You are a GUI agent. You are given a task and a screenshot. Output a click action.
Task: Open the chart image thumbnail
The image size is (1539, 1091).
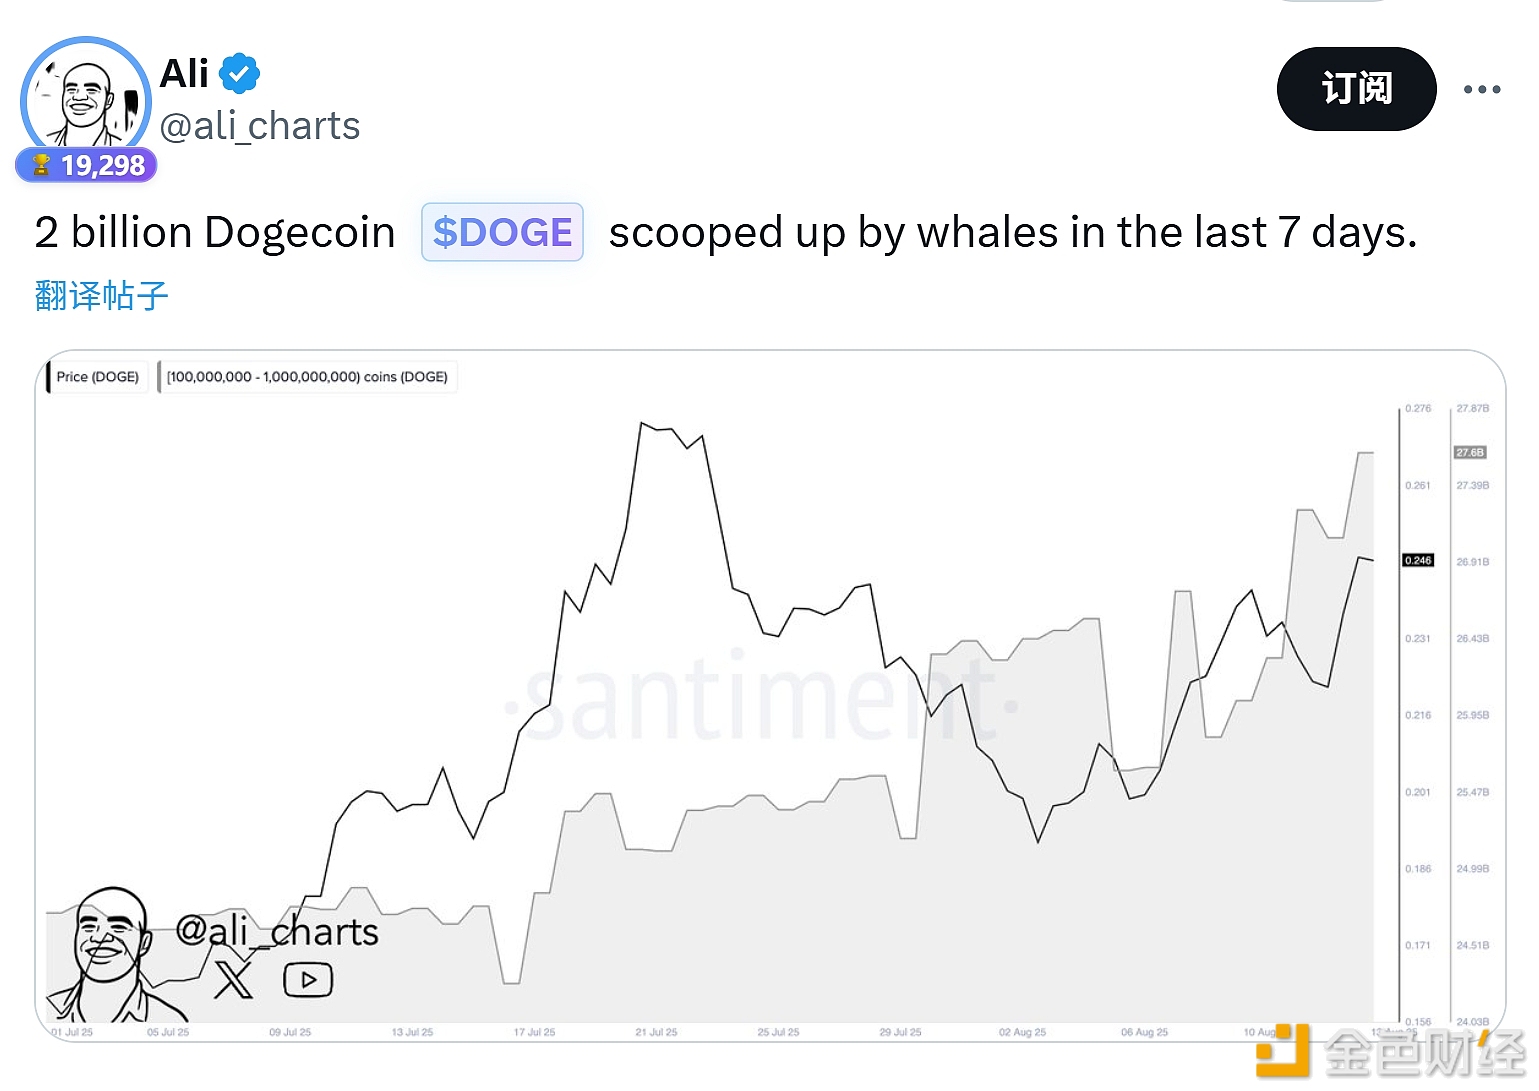(770, 696)
